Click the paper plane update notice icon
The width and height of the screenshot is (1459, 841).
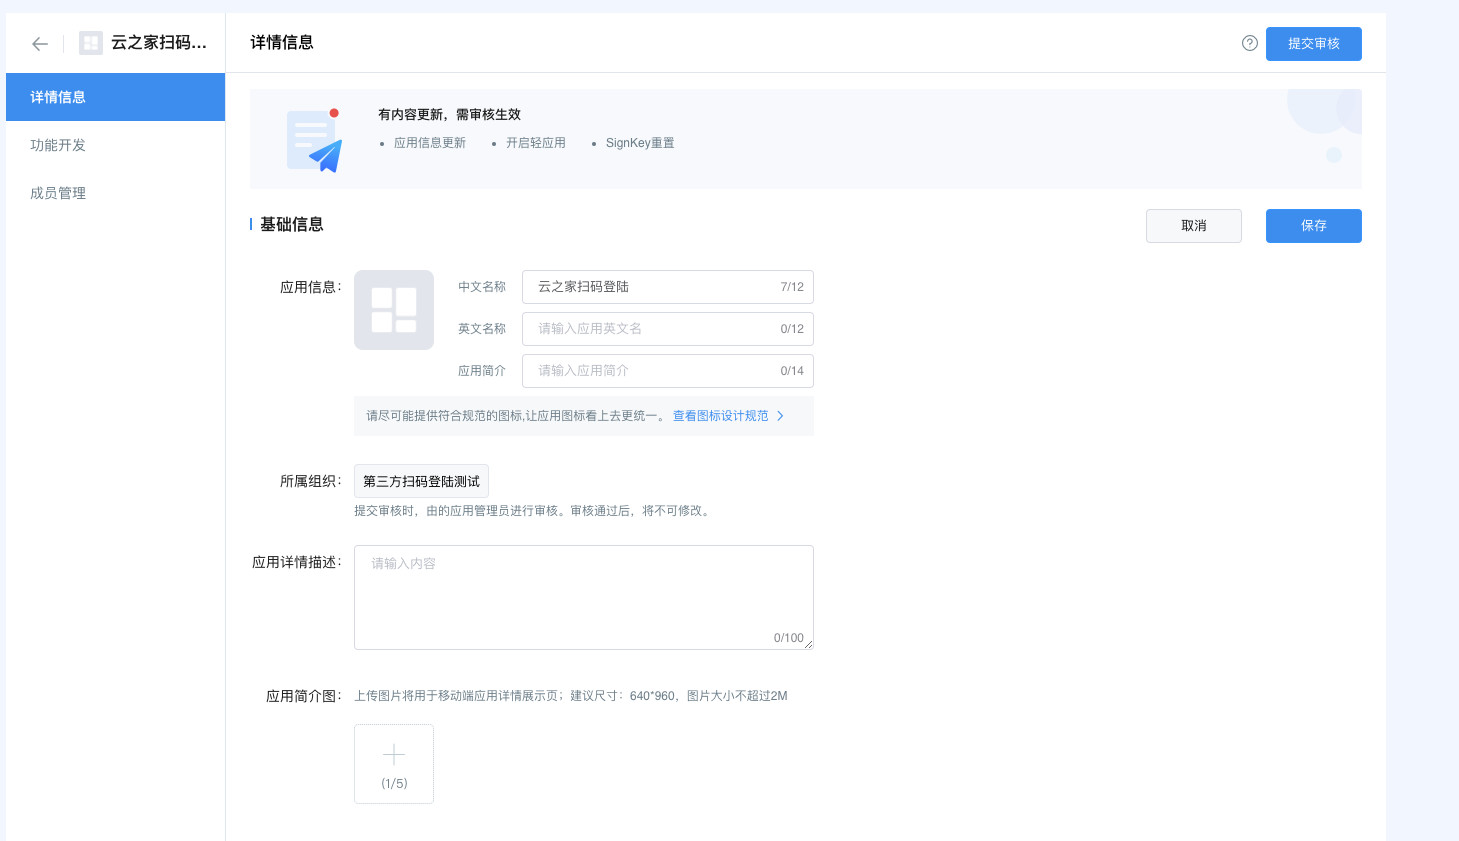click(x=315, y=141)
